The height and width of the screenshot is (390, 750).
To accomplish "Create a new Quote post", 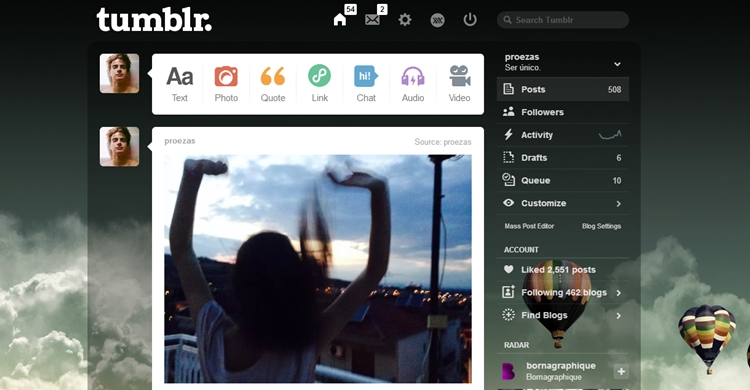I will (x=273, y=84).
